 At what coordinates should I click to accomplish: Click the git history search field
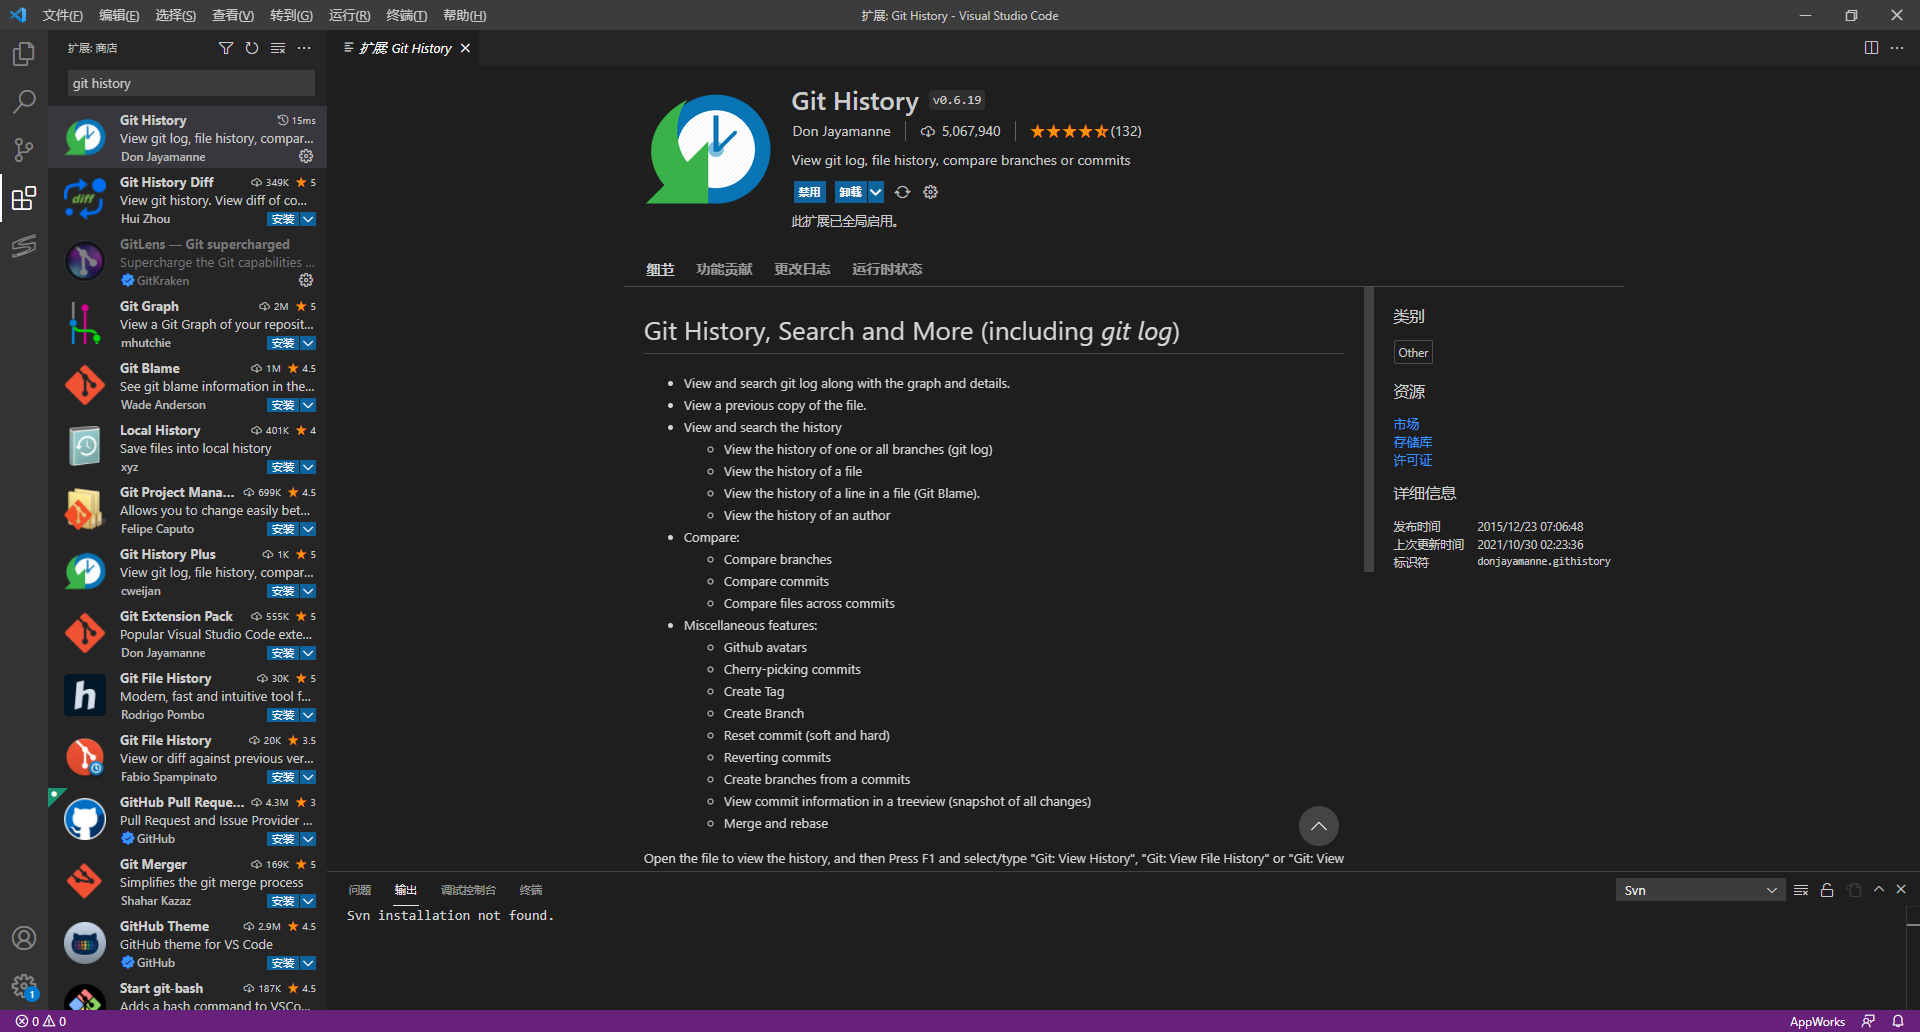pyautogui.click(x=191, y=83)
